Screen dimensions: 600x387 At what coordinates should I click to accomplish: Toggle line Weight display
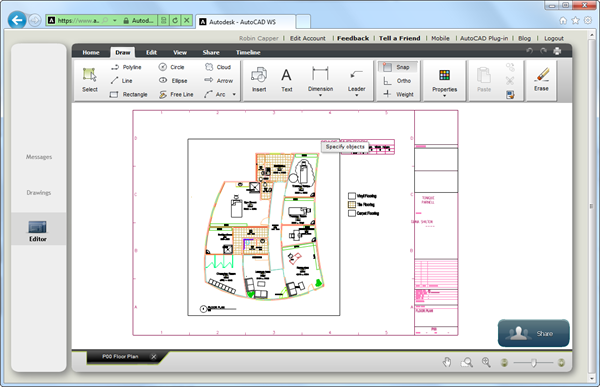(398, 94)
